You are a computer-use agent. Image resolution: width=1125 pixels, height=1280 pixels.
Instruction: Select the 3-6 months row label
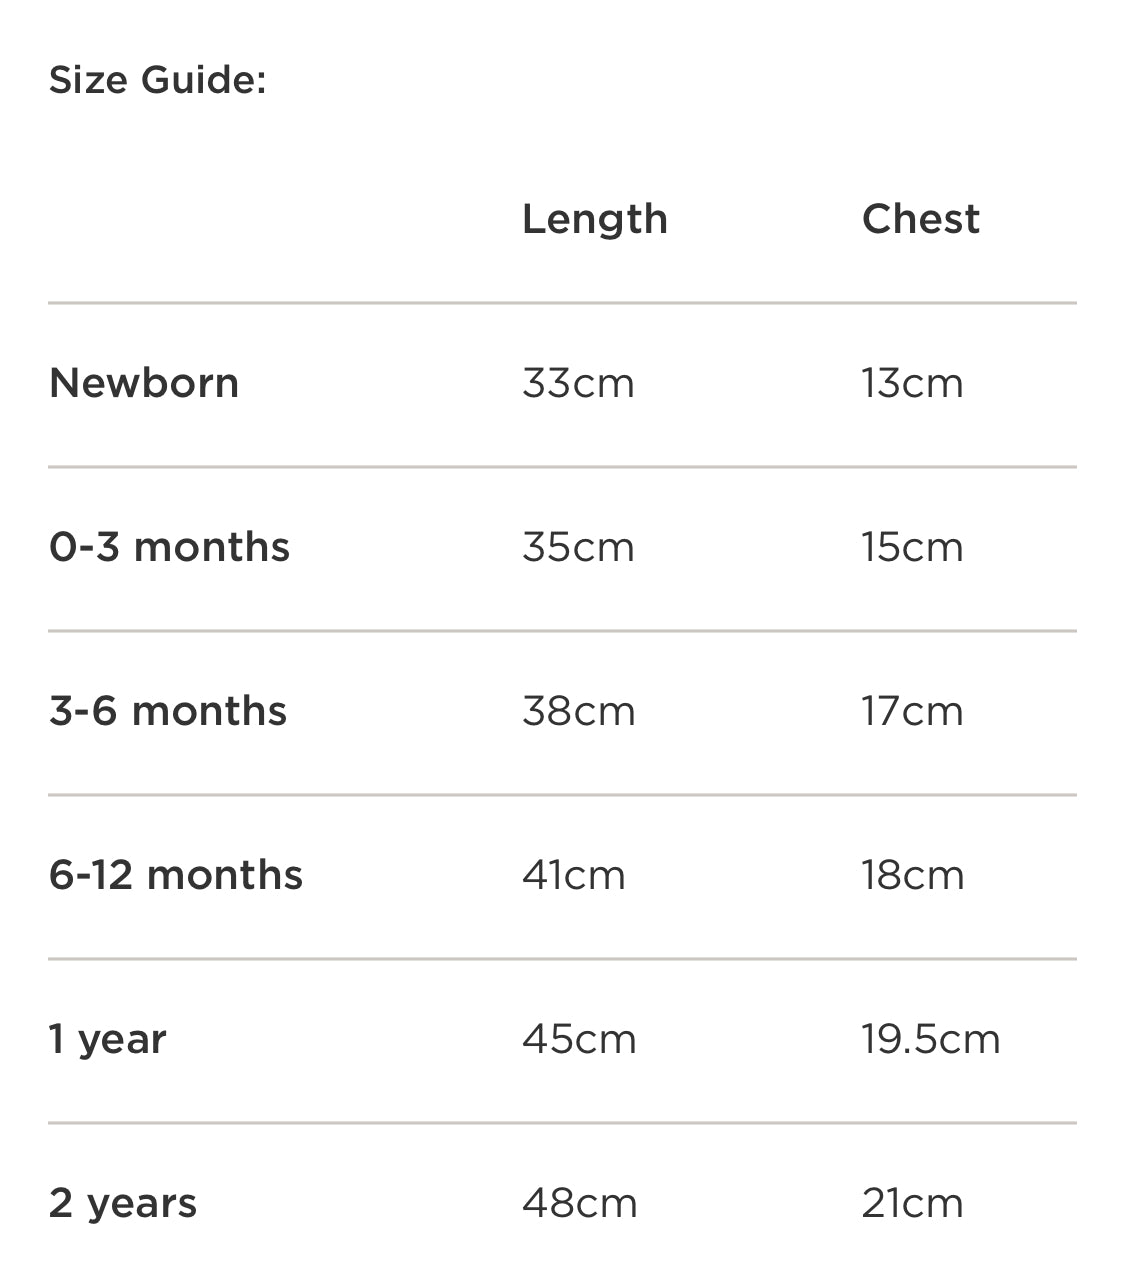[x=168, y=711]
